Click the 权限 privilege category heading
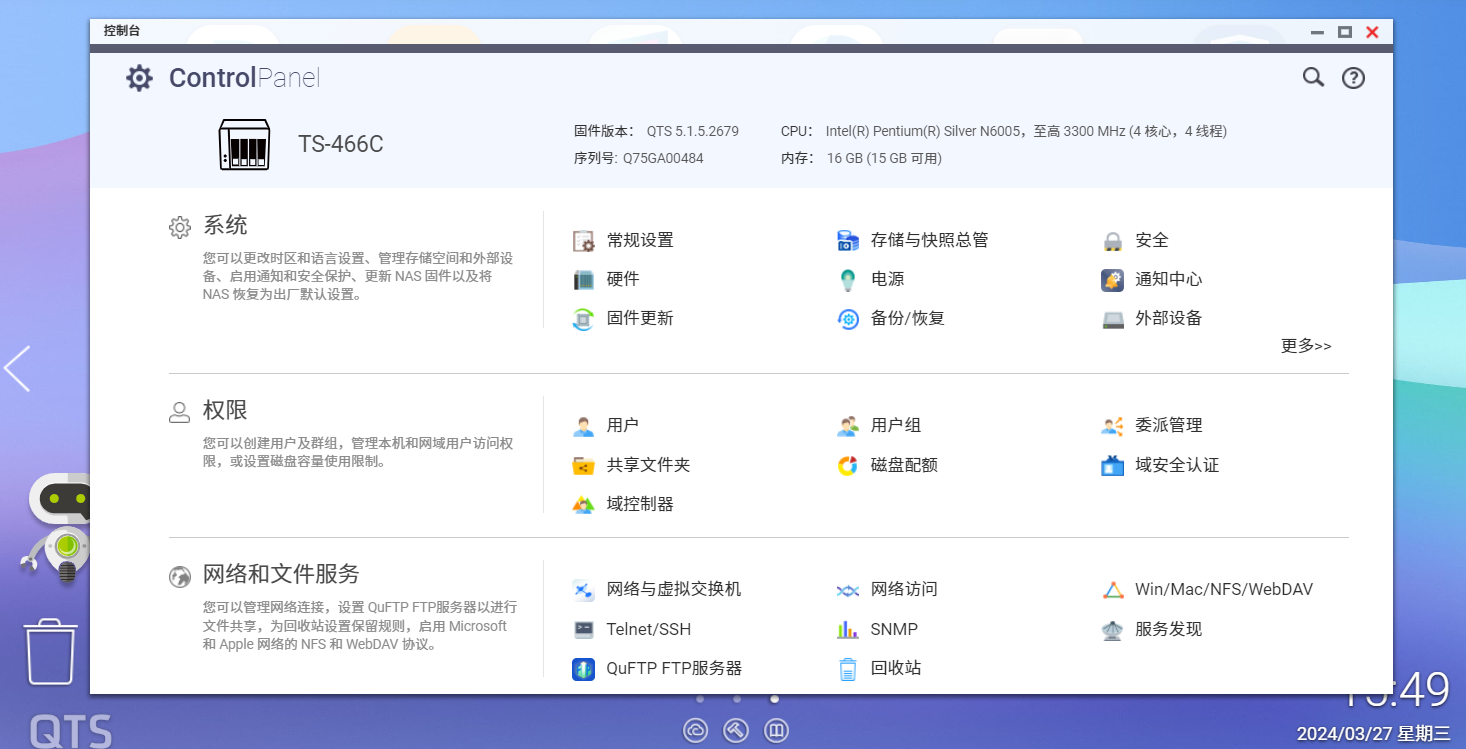This screenshot has width=1466, height=749. pyautogui.click(x=225, y=411)
